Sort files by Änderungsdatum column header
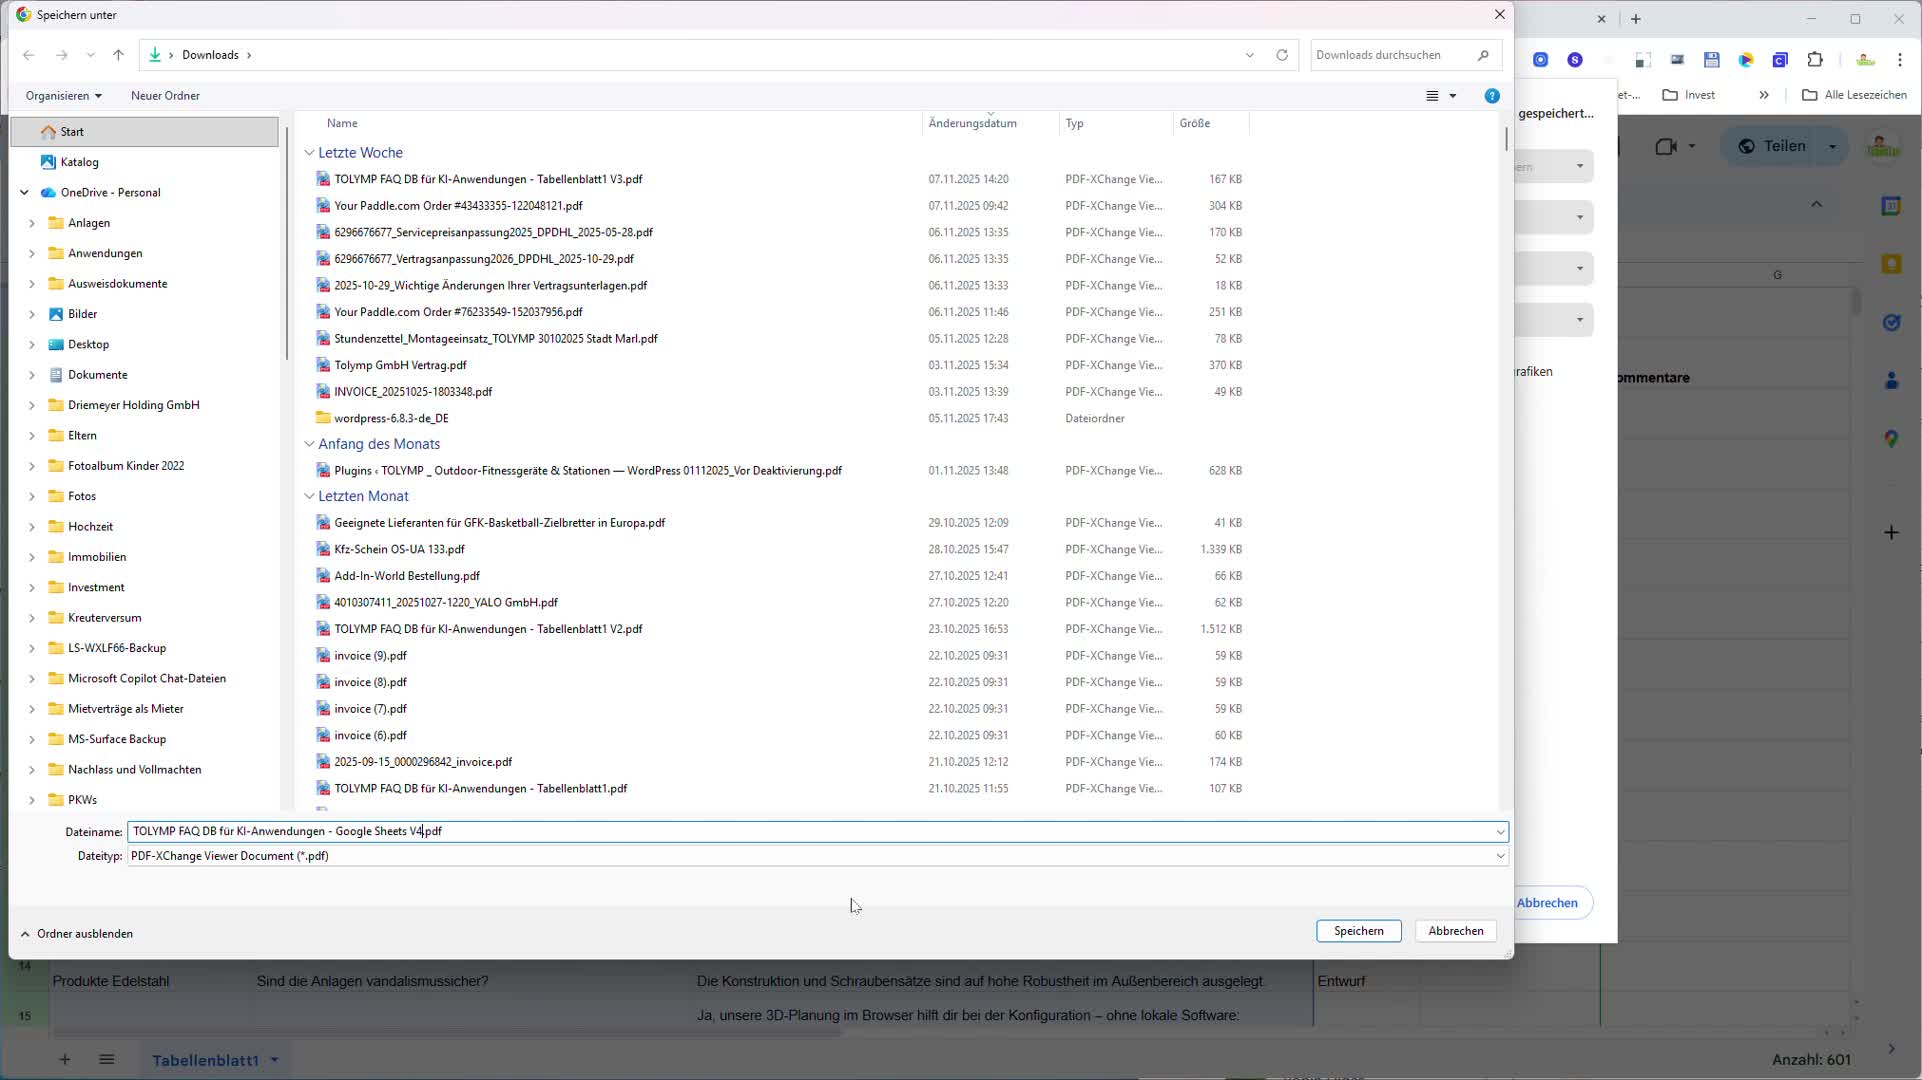The width and height of the screenshot is (1922, 1080). (x=972, y=124)
